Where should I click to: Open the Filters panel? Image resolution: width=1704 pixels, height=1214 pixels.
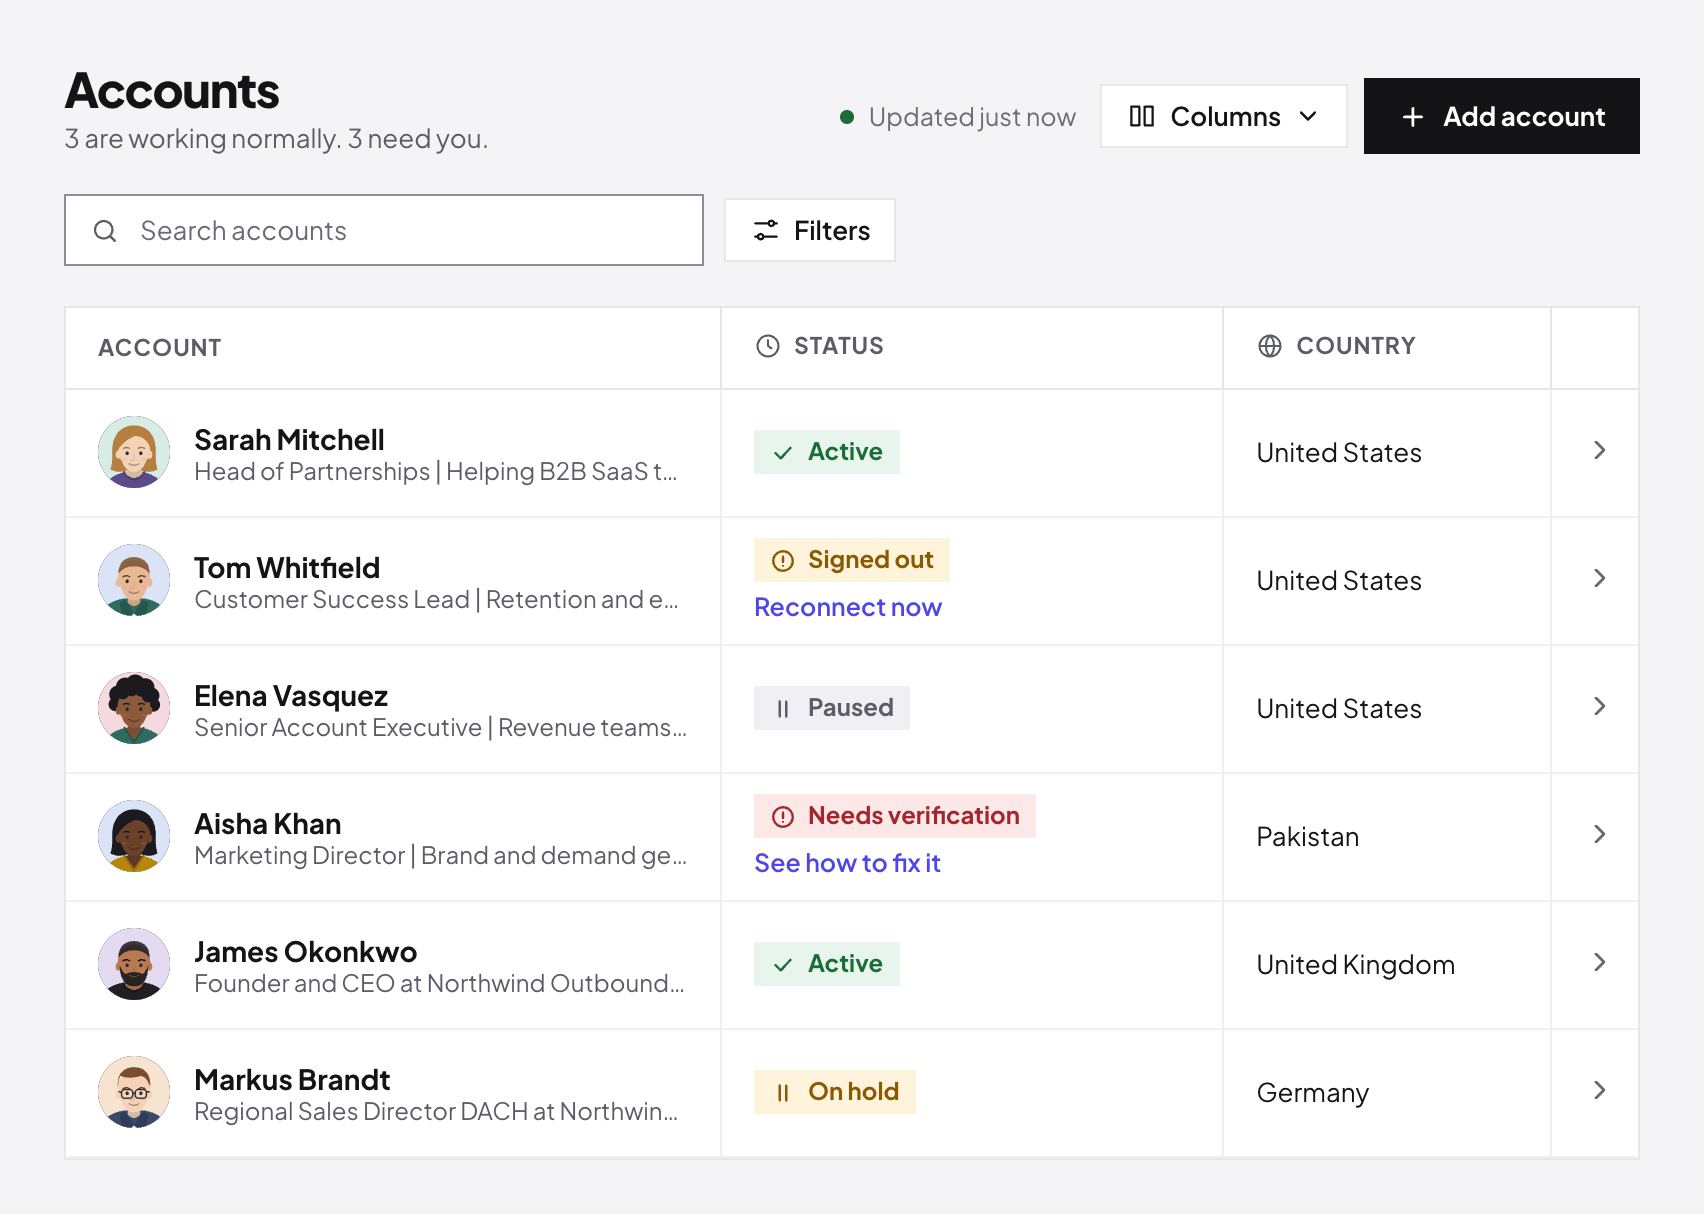(x=810, y=230)
